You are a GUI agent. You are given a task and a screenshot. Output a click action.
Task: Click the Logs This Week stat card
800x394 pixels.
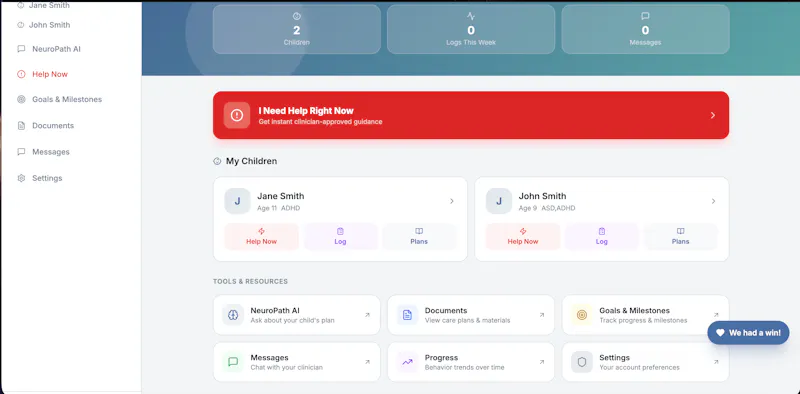pos(471,29)
